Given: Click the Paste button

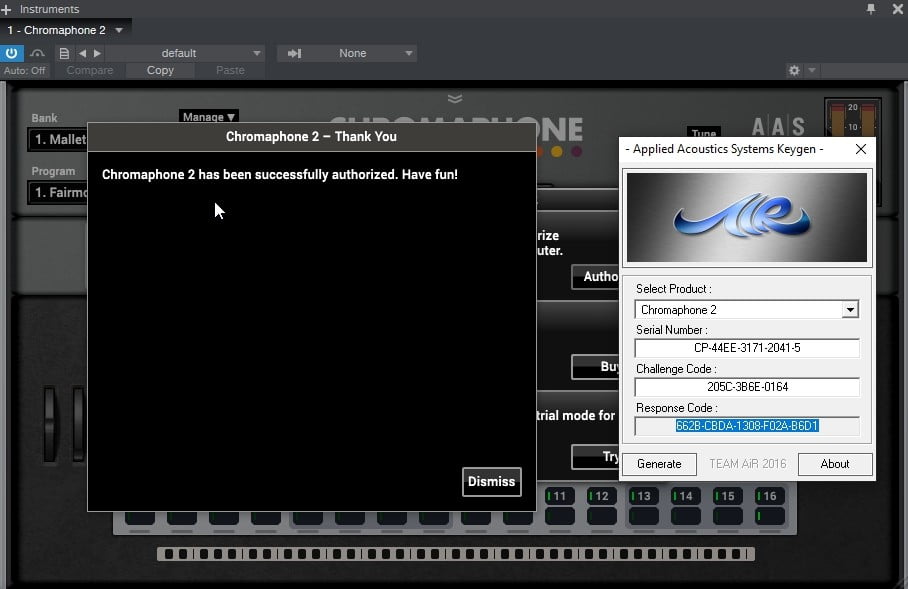Looking at the screenshot, I should click(230, 70).
